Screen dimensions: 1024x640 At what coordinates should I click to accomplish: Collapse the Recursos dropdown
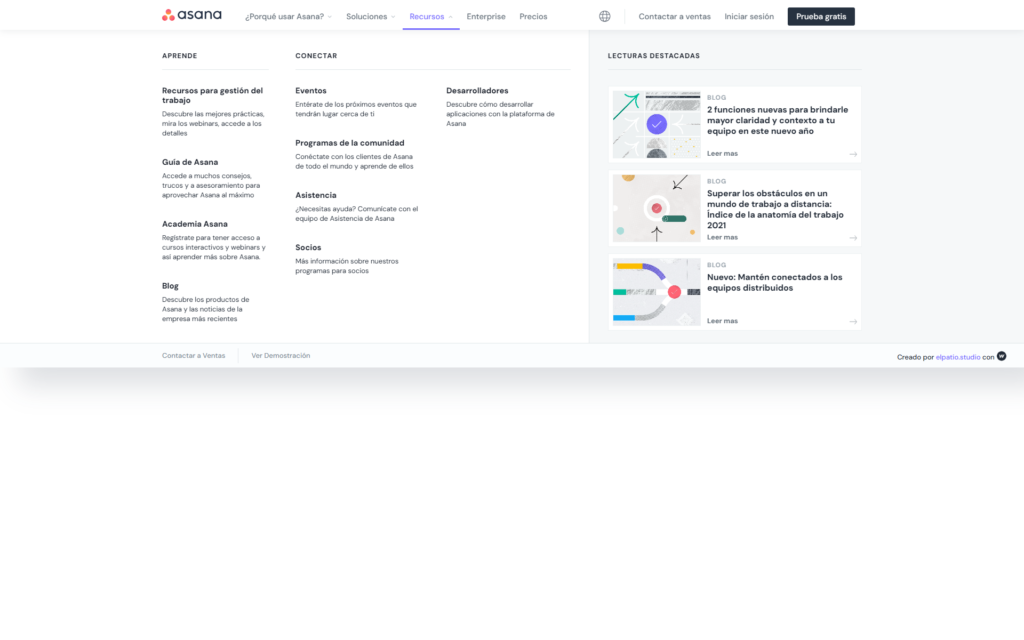click(431, 16)
